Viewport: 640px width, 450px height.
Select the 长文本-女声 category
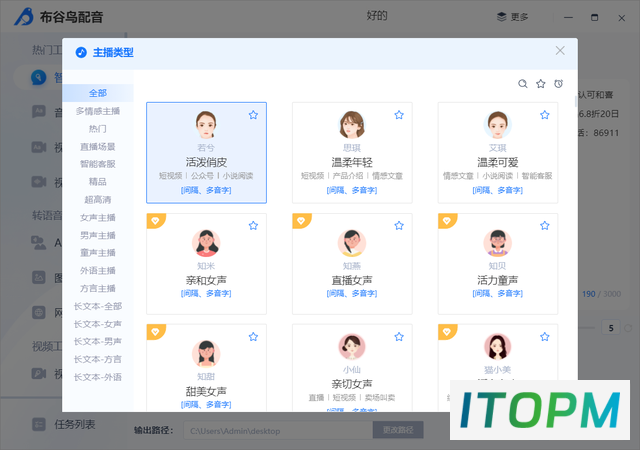[x=98, y=324]
